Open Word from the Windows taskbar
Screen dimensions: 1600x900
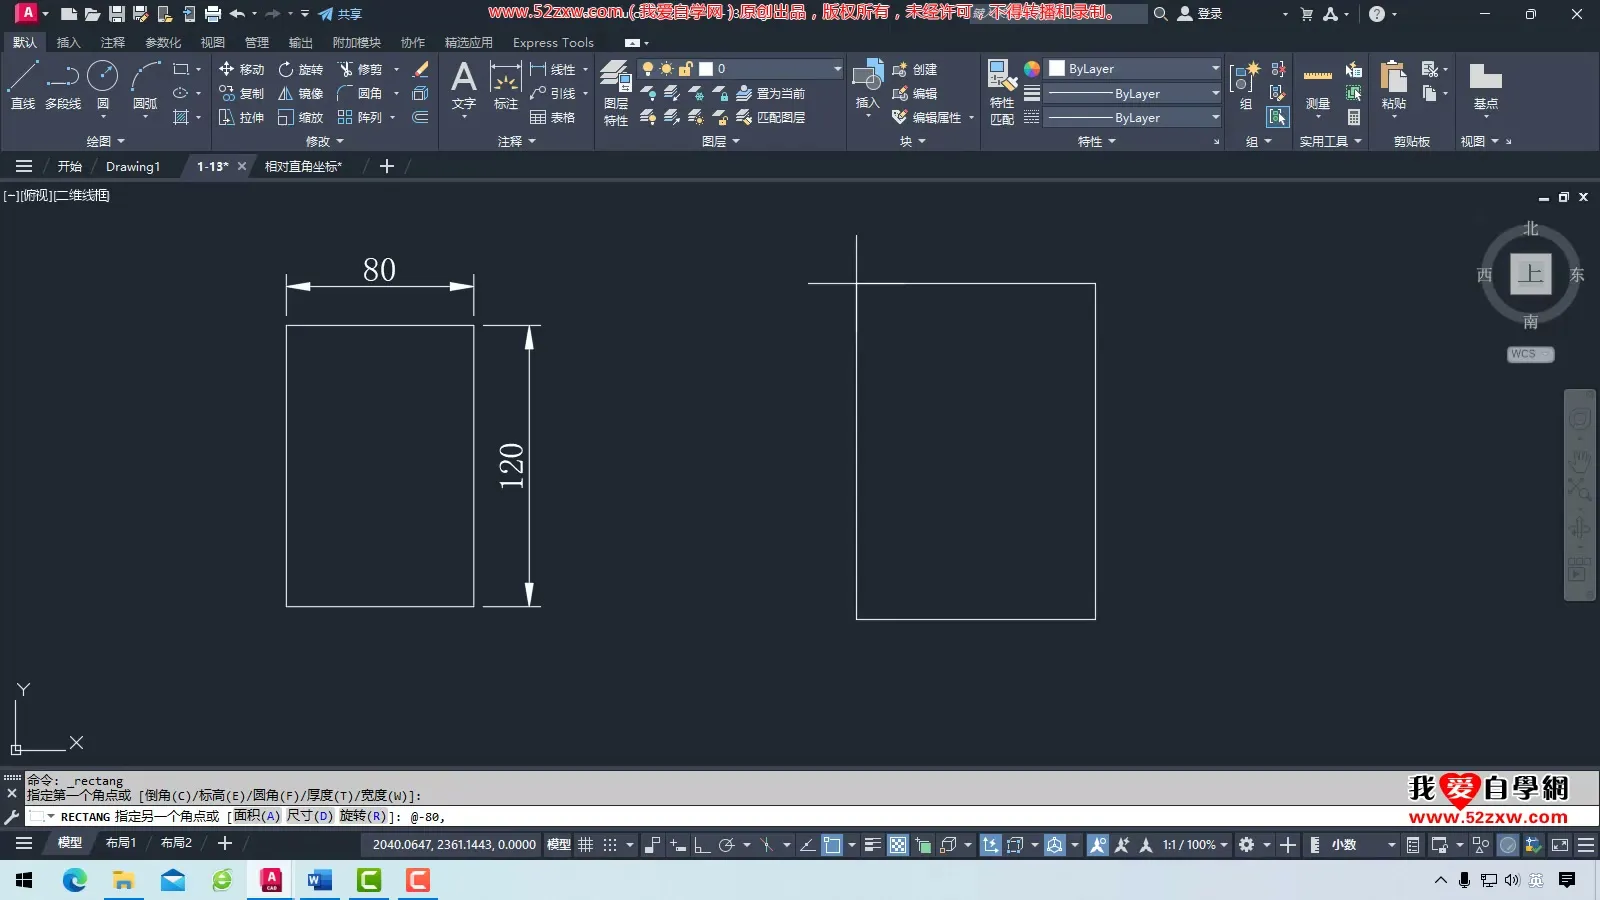point(318,881)
